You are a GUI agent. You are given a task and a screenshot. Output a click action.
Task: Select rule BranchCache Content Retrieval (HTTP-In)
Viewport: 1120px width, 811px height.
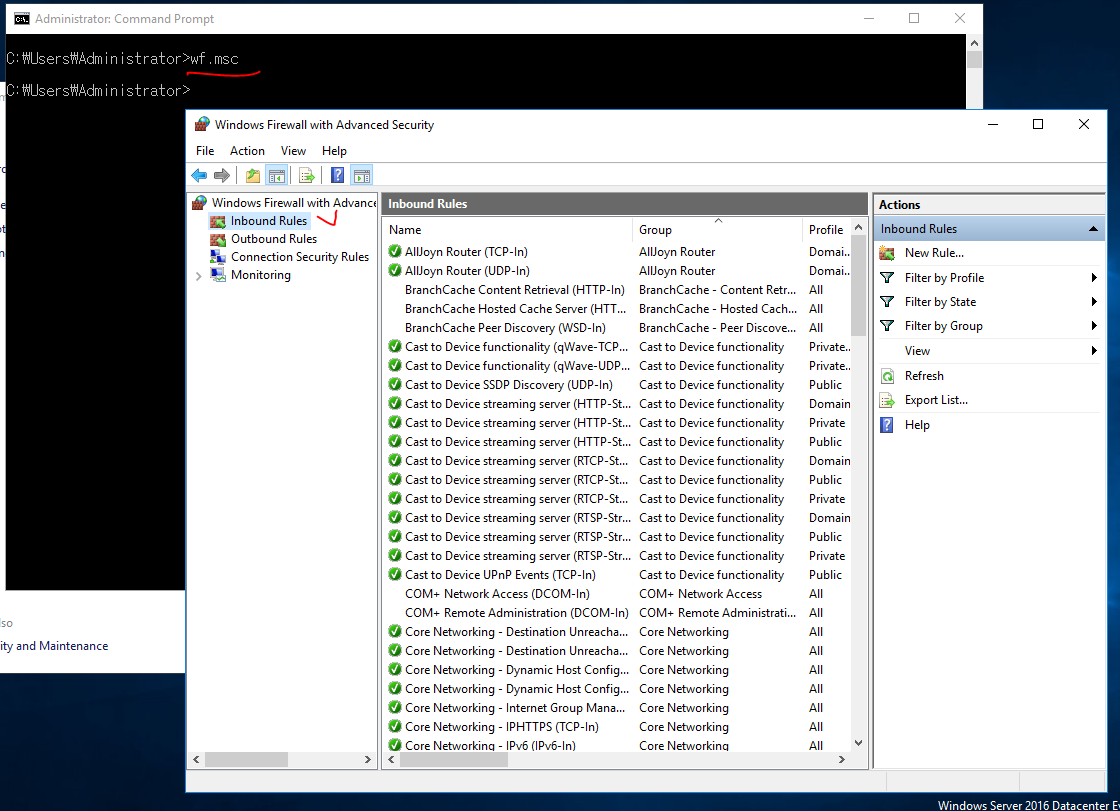(x=514, y=290)
